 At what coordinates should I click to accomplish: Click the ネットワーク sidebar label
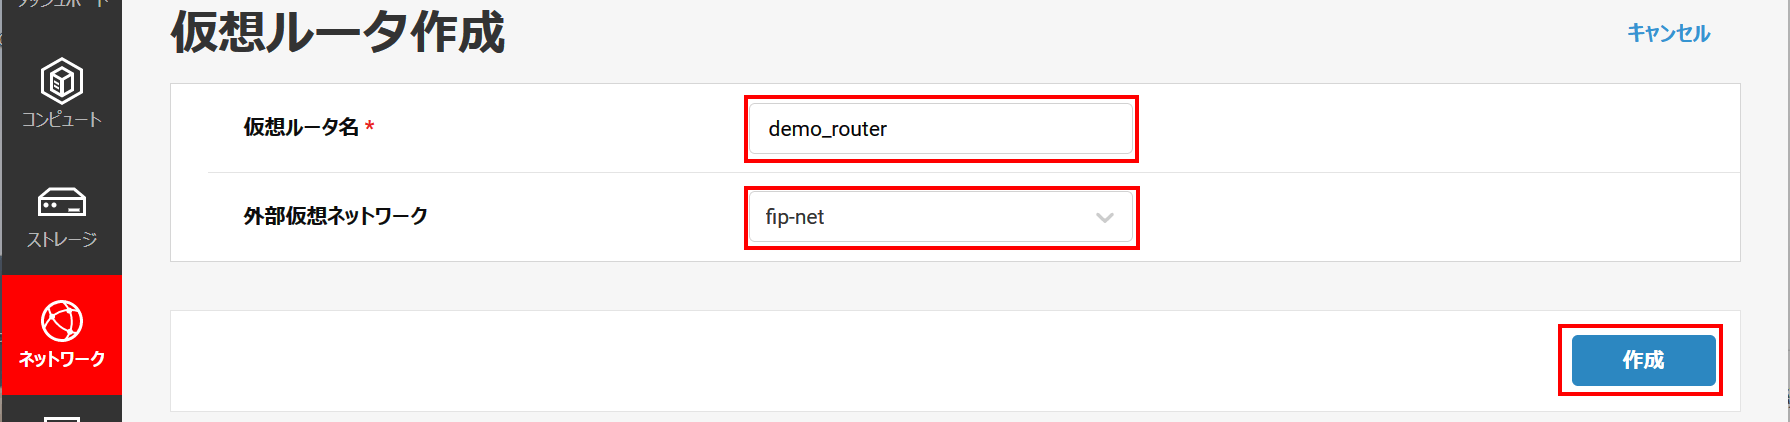(61, 359)
